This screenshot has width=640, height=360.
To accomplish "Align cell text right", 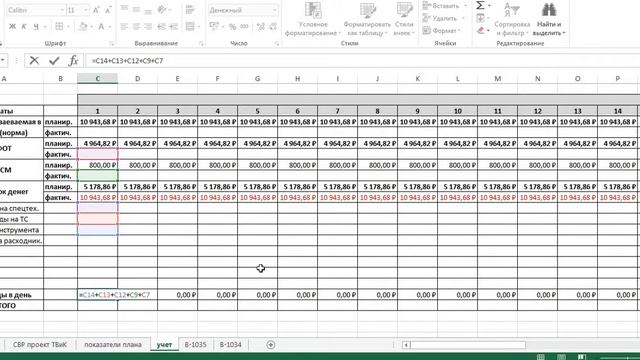I will click(148, 27).
